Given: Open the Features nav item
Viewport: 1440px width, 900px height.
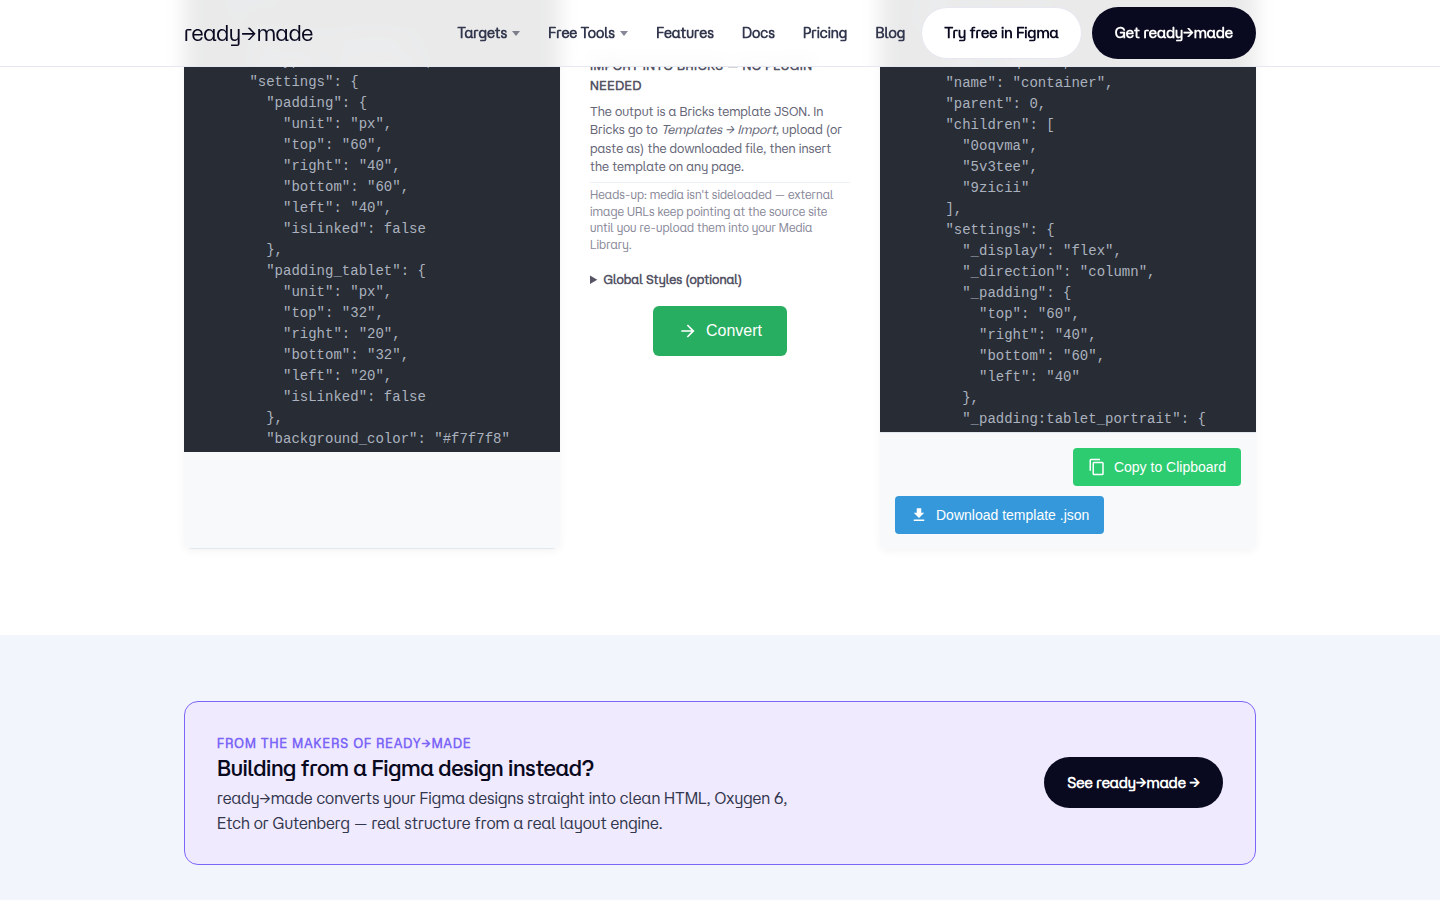Looking at the screenshot, I should (684, 33).
